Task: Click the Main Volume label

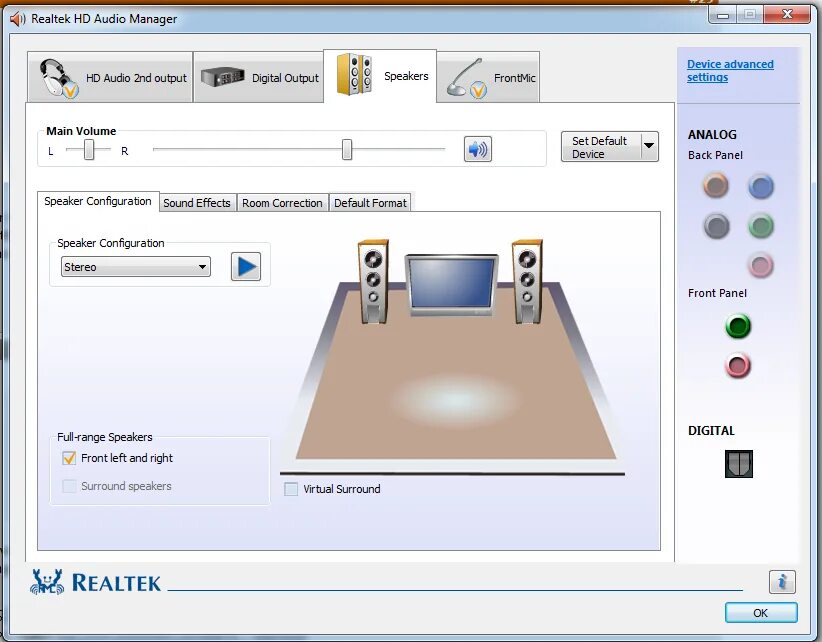Action: coord(81,131)
